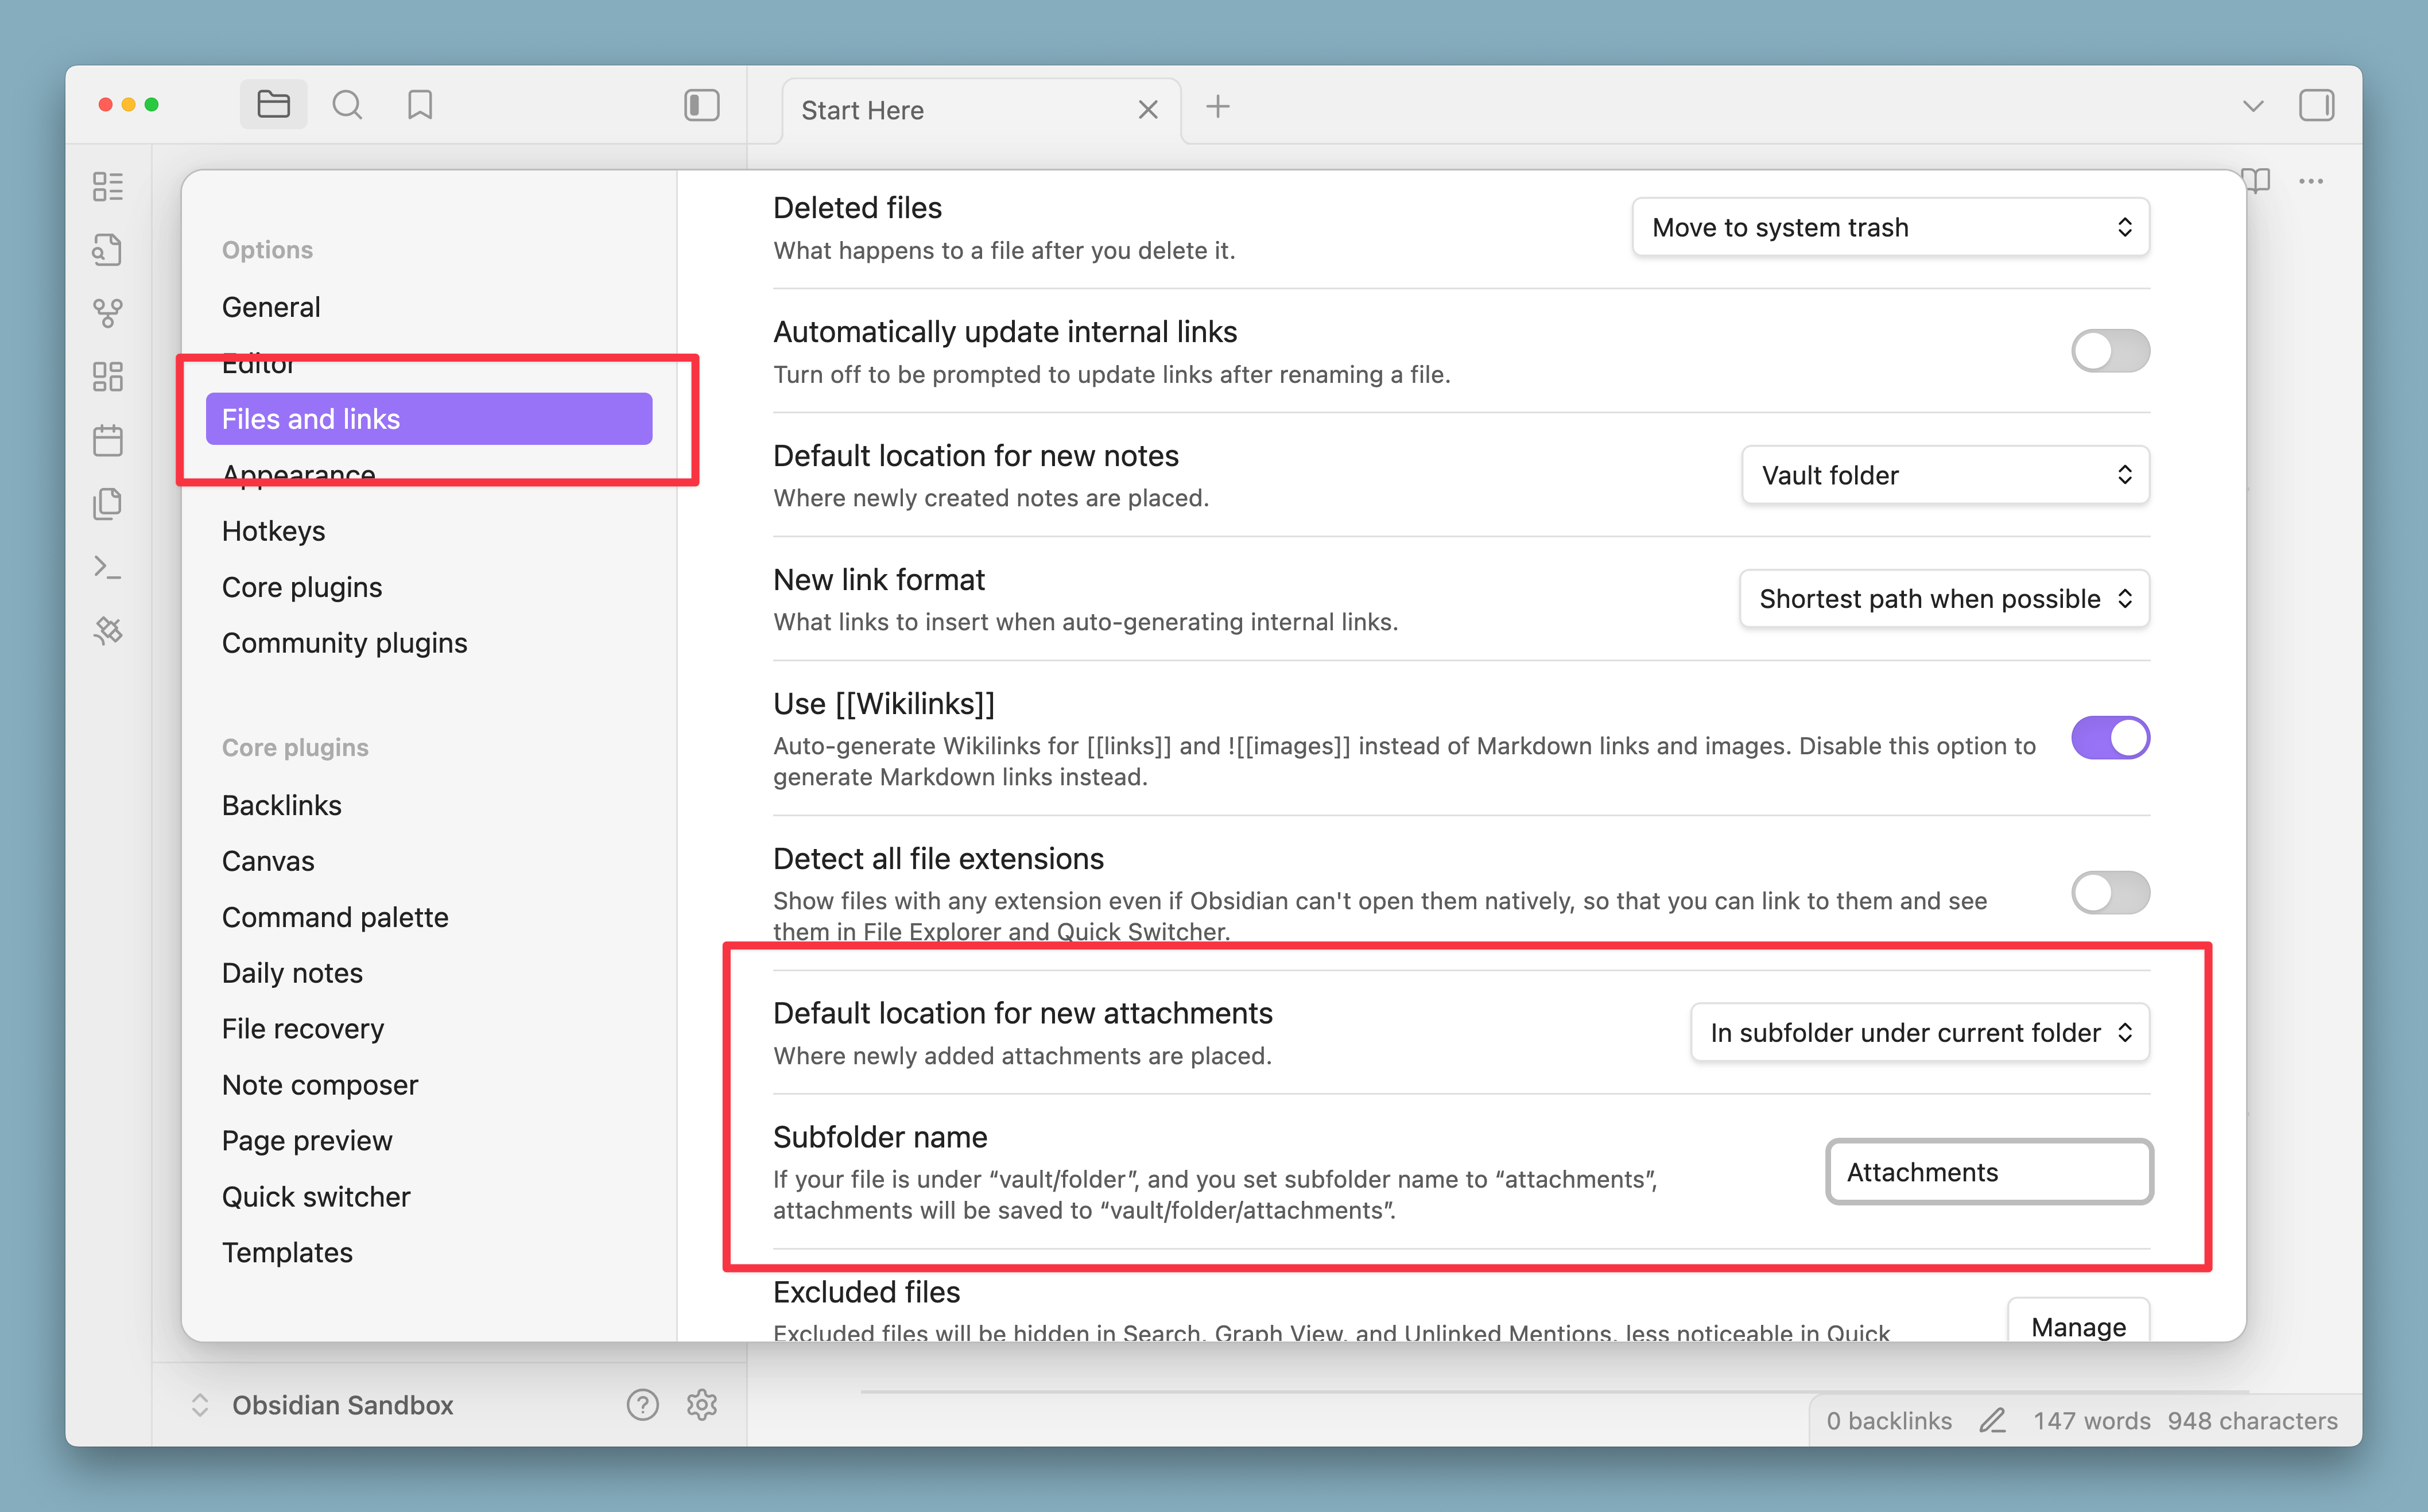Image resolution: width=2428 pixels, height=1512 pixels.
Task: Open the bookmarks icon
Action: coord(420,105)
